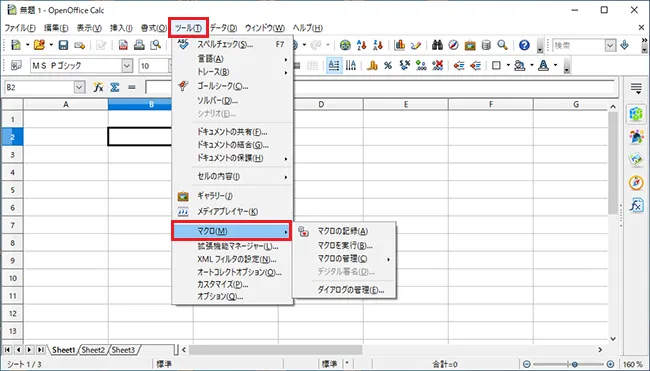Open Find & Replace binoculars icon
The width and height of the screenshot is (650, 371).
point(437,45)
